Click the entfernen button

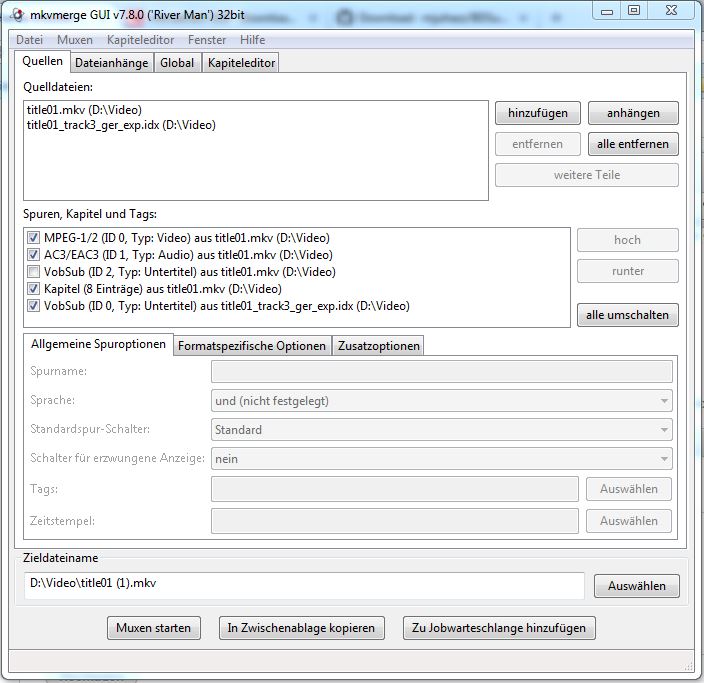tap(537, 144)
